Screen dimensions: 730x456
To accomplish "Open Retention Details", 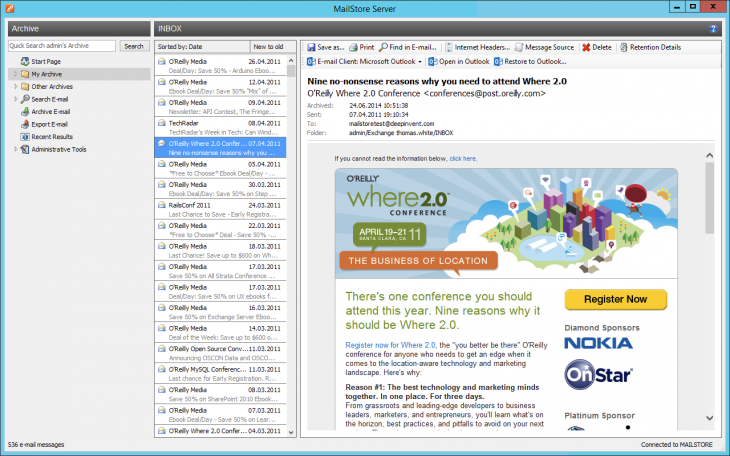I will tap(650, 47).
